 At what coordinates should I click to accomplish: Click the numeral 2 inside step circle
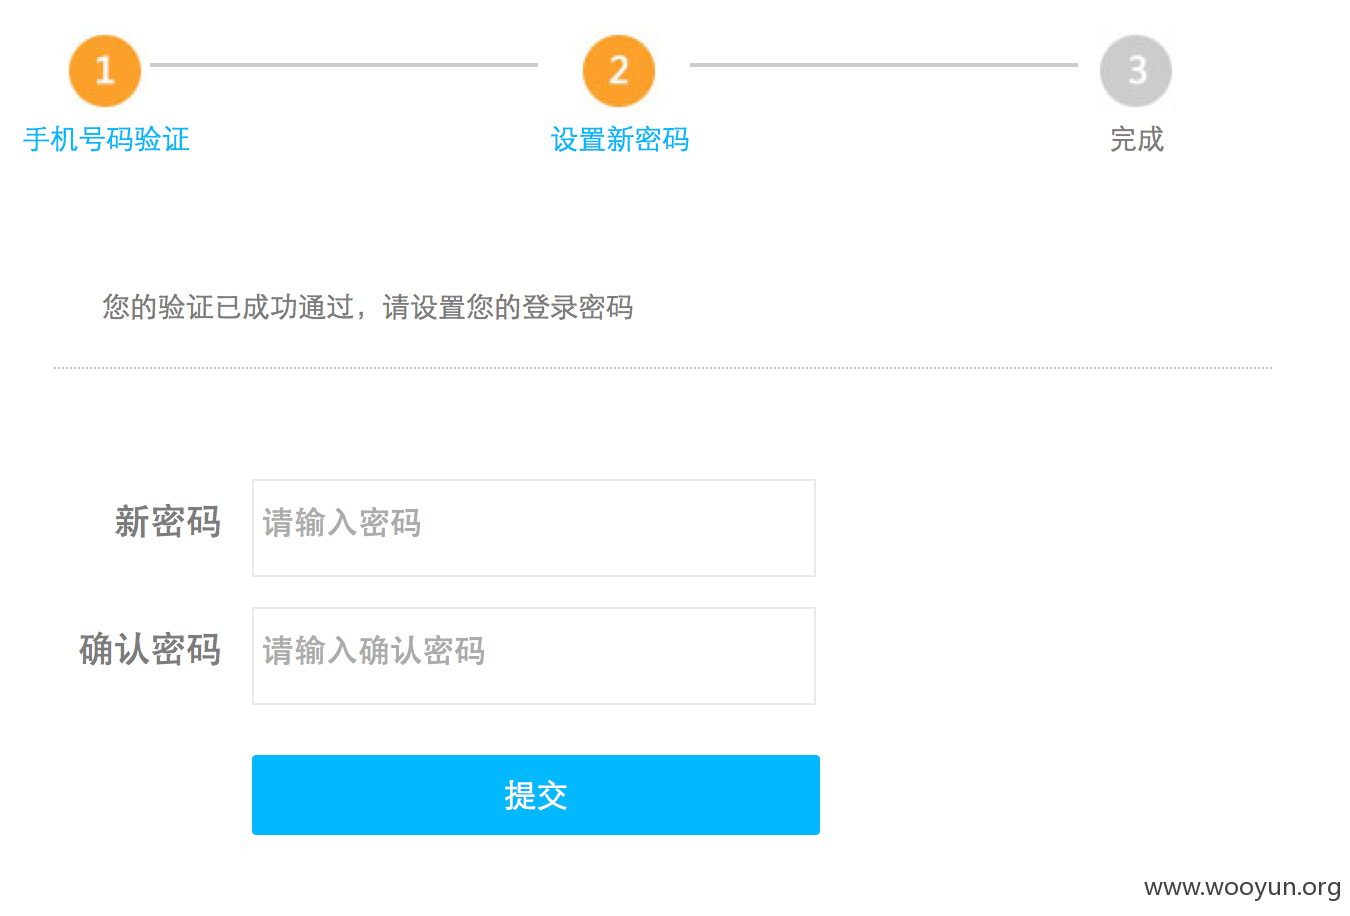(619, 70)
